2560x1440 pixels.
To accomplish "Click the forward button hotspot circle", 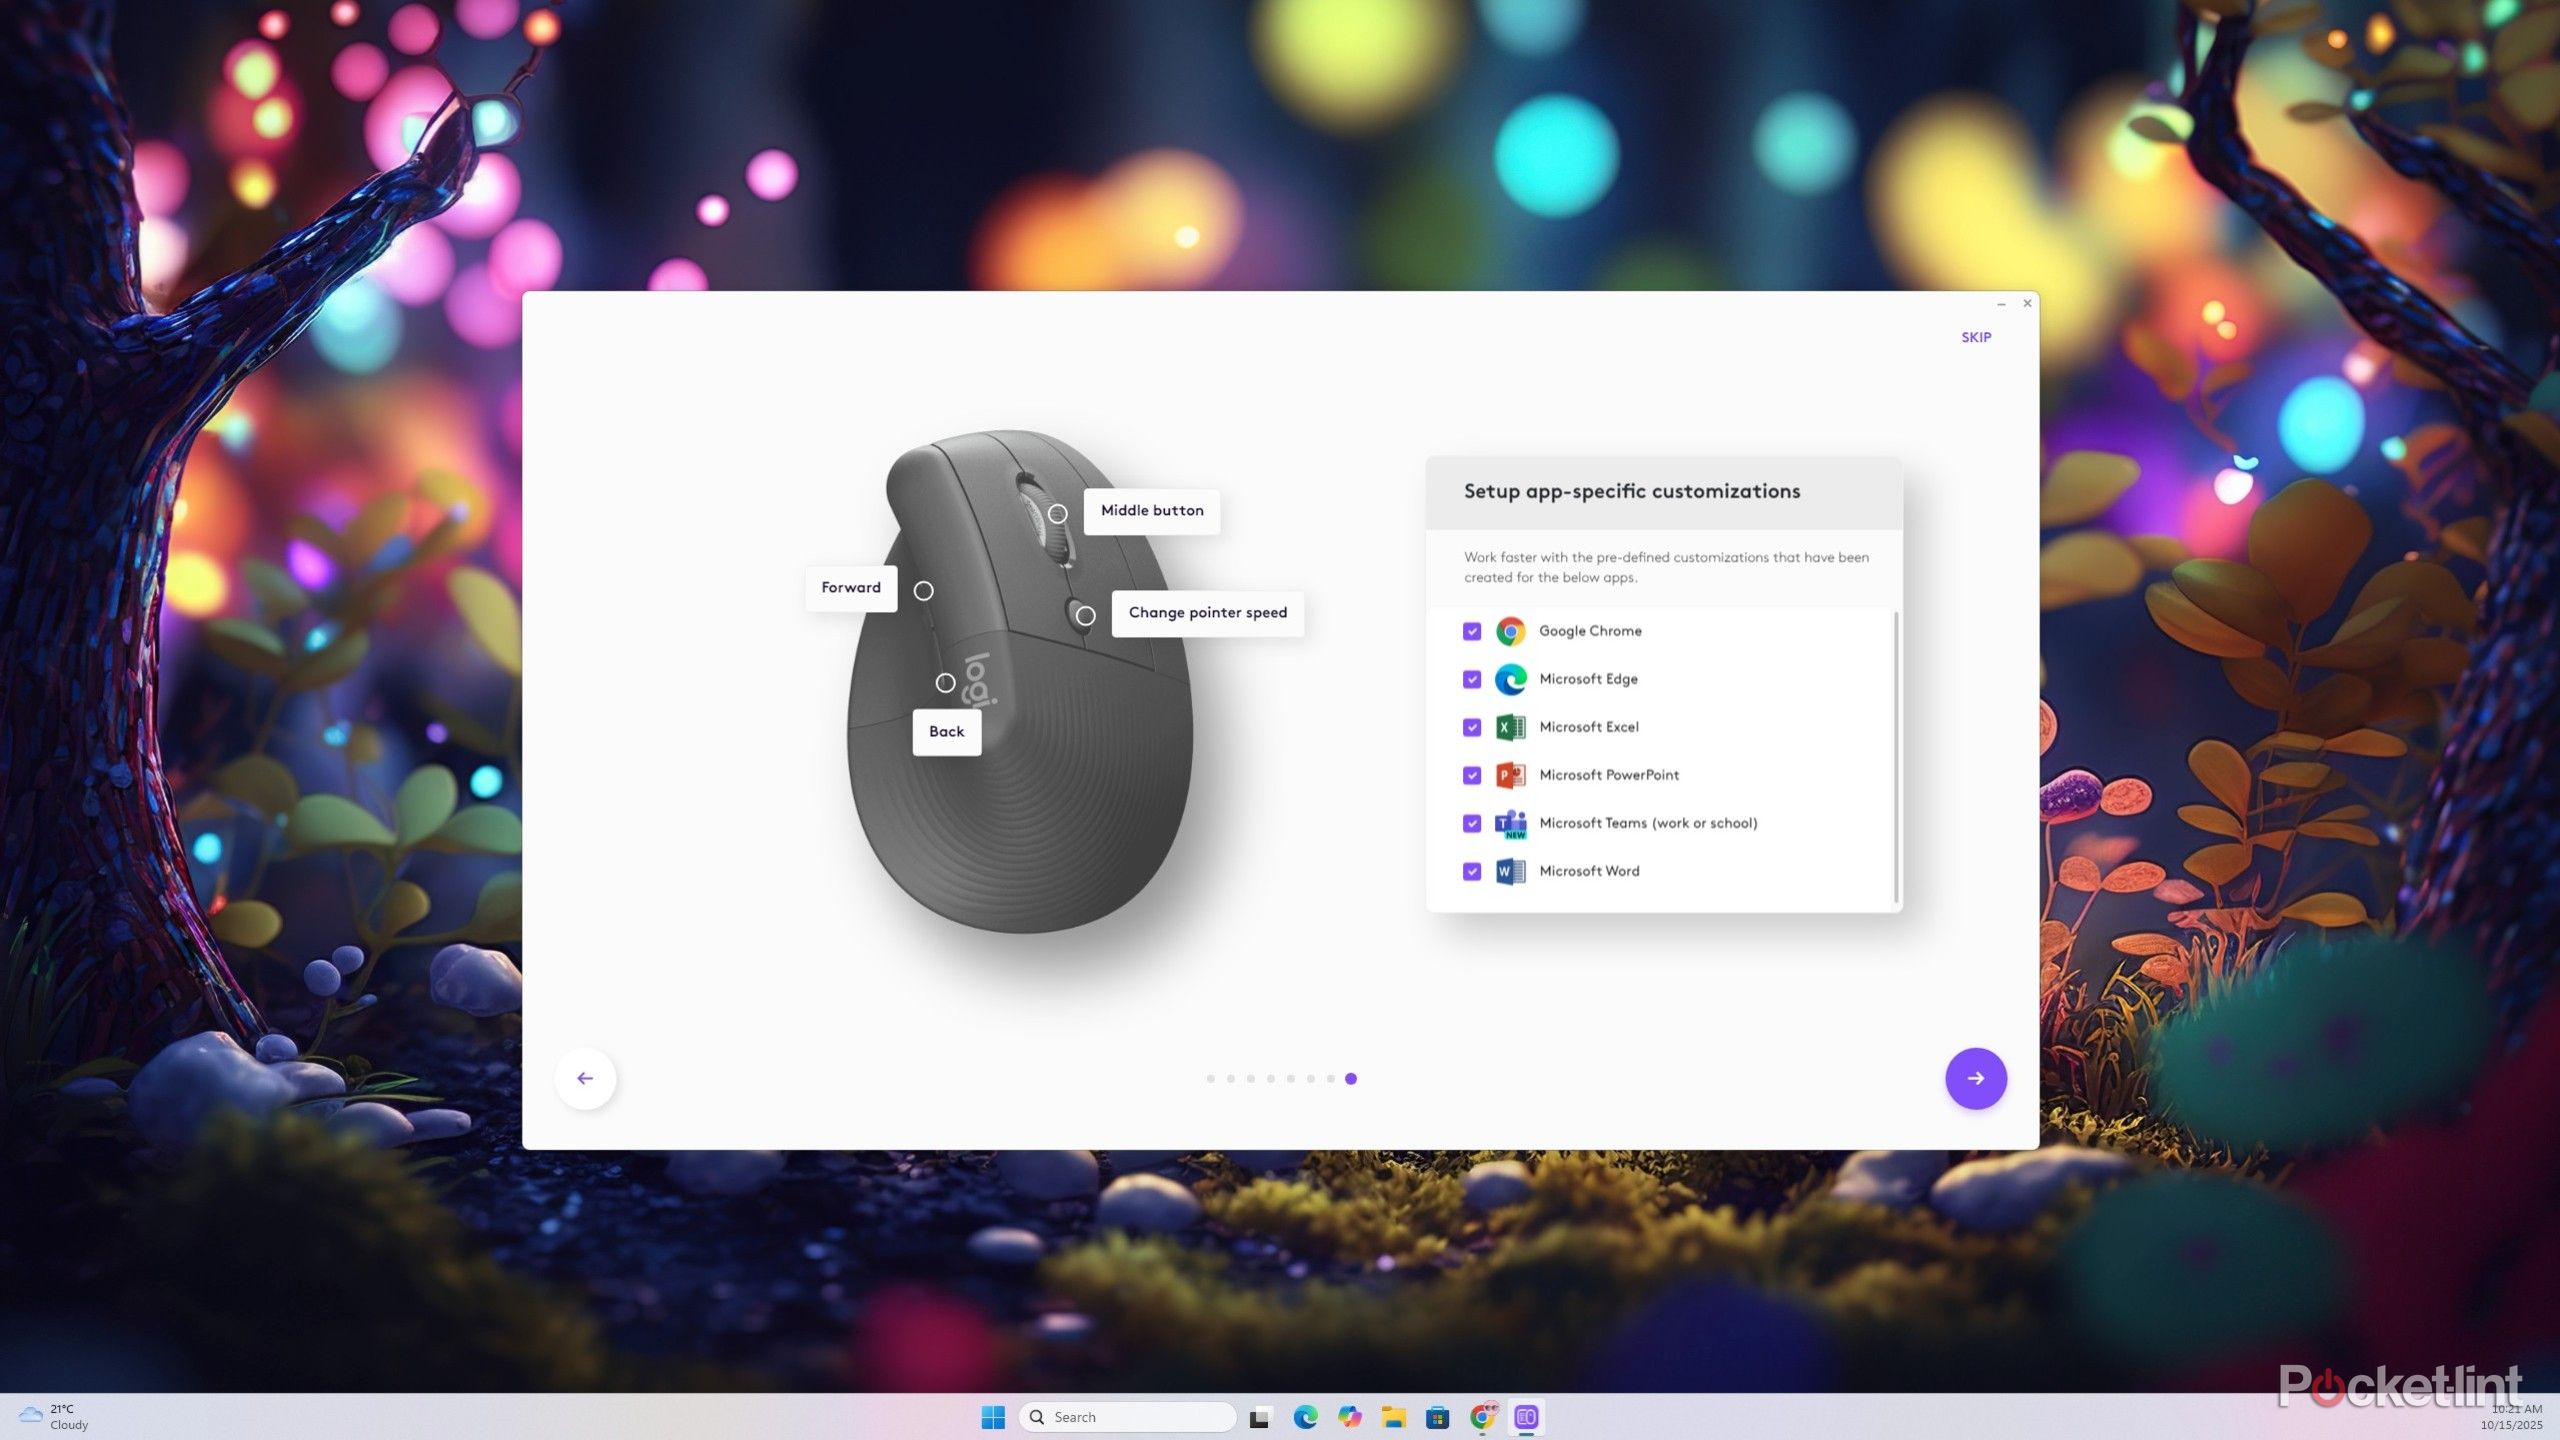I will point(924,591).
